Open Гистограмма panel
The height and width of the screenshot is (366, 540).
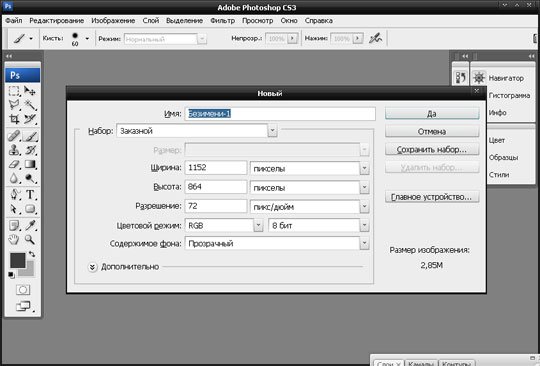pos(509,95)
